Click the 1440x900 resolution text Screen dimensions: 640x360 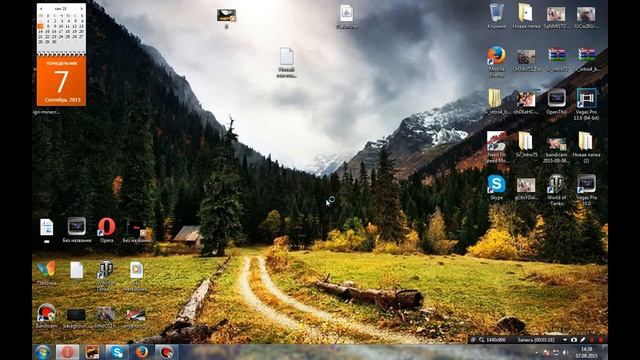[x=496, y=340]
